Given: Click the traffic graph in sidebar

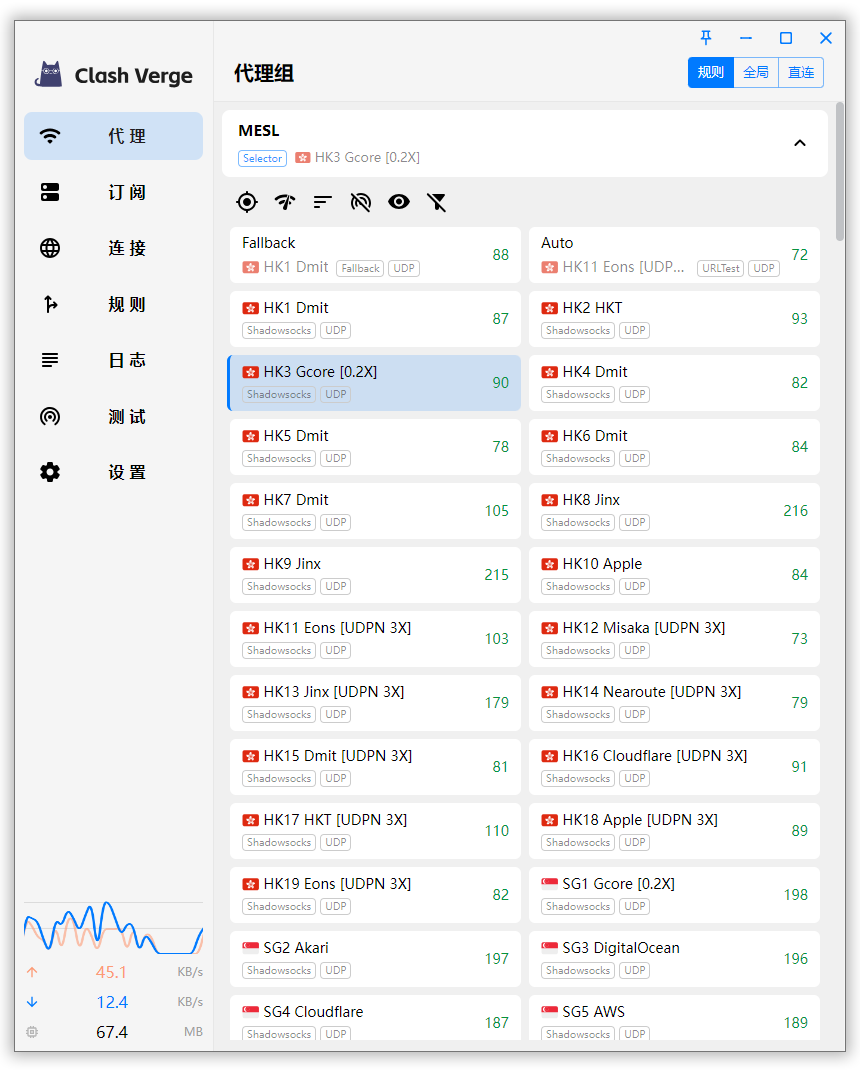Looking at the screenshot, I should pos(113,928).
